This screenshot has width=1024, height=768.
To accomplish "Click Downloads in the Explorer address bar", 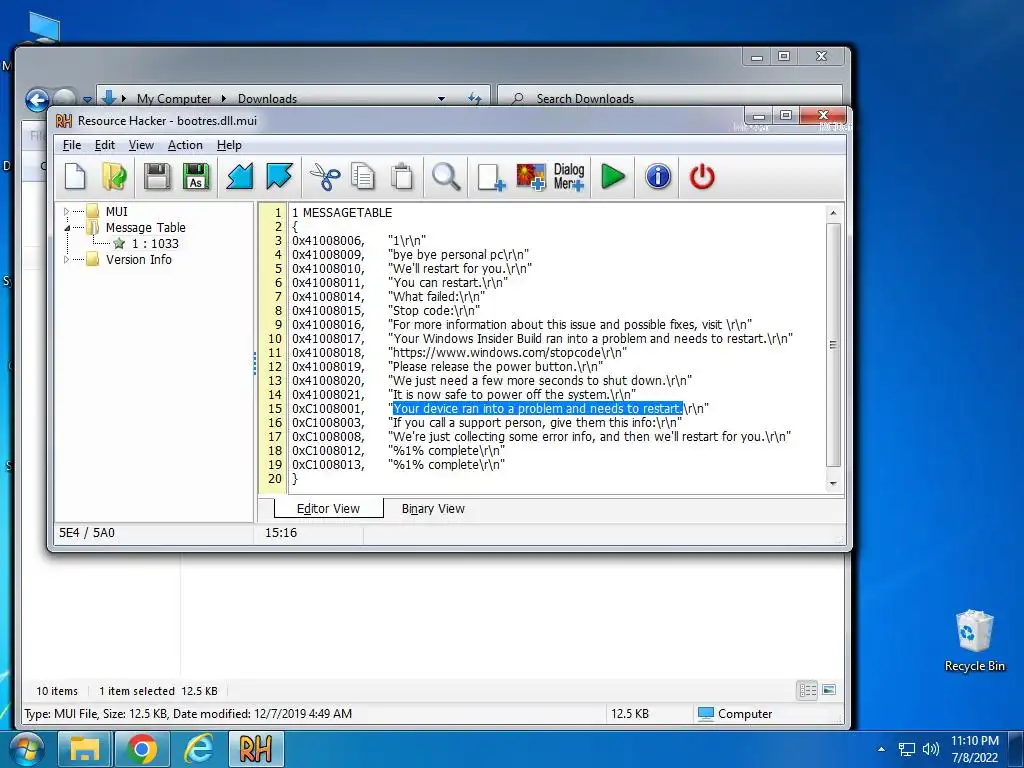I will [x=267, y=99].
